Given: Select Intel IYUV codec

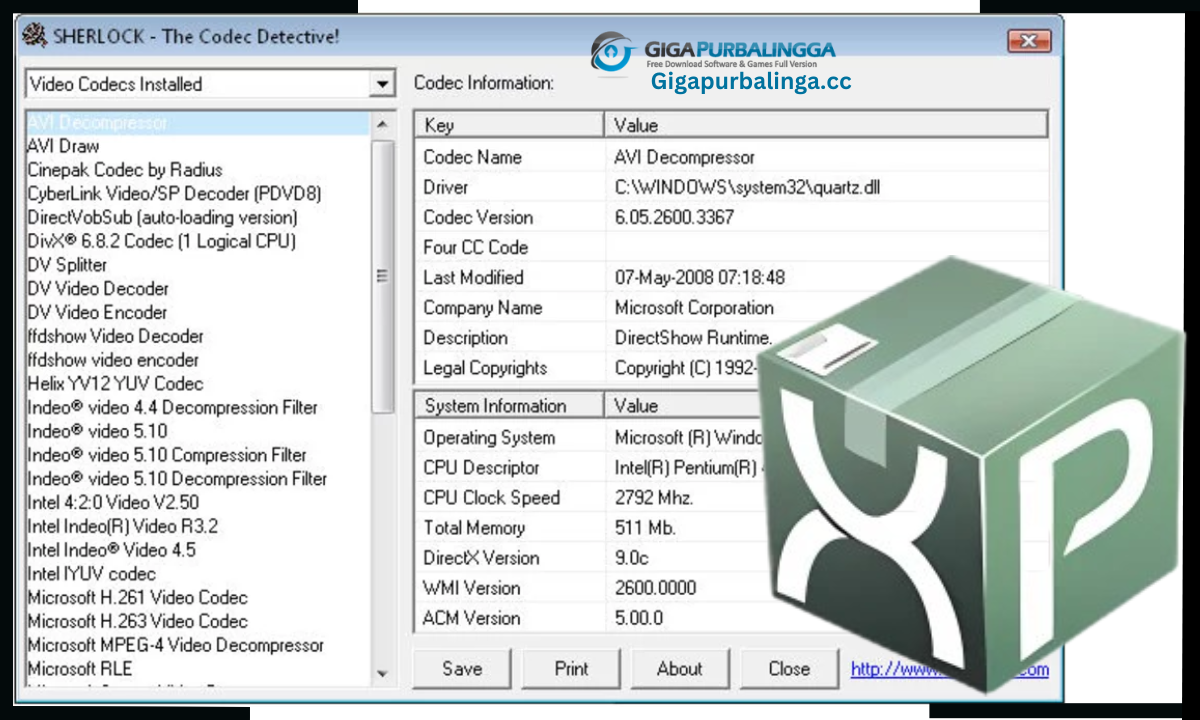Looking at the screenshot, I should 92,574.
